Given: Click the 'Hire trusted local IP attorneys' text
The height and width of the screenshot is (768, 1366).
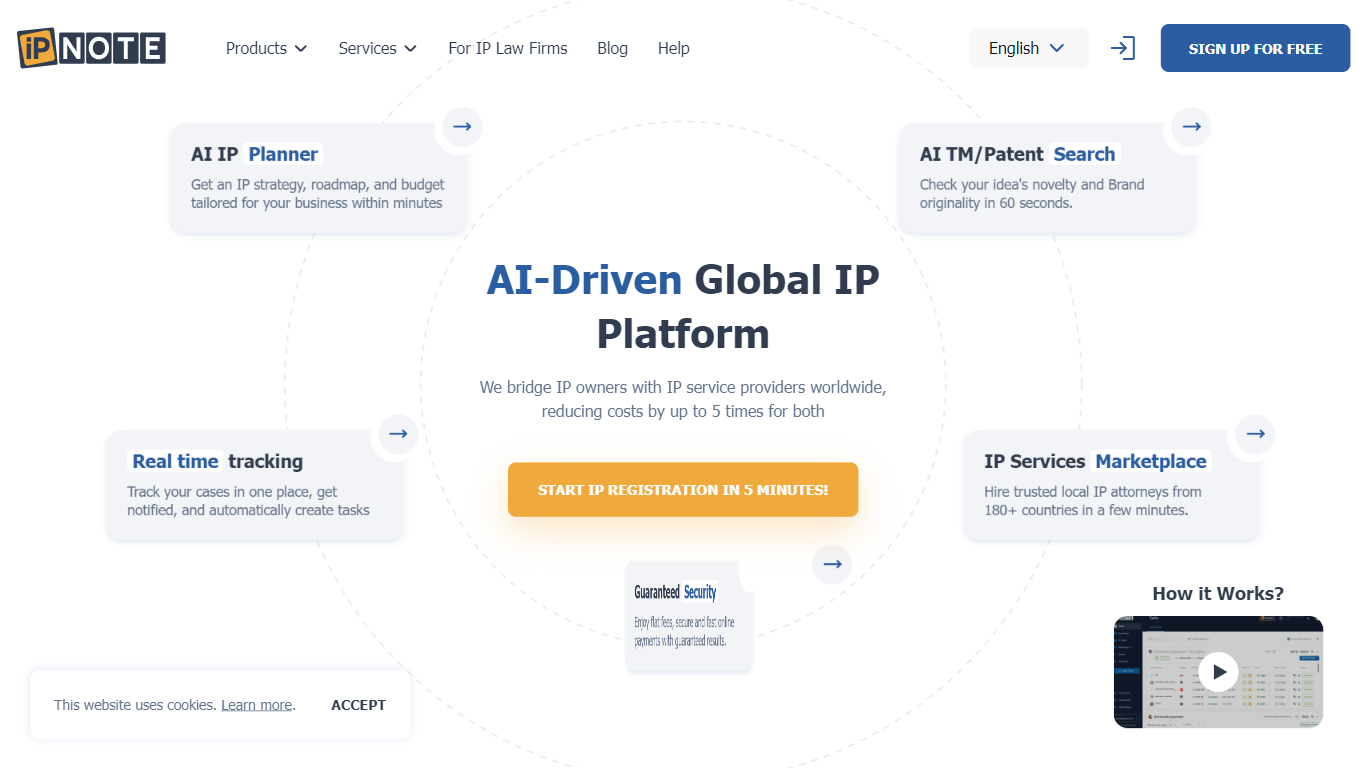Looking at the screenshot, I should (1093, 501).
